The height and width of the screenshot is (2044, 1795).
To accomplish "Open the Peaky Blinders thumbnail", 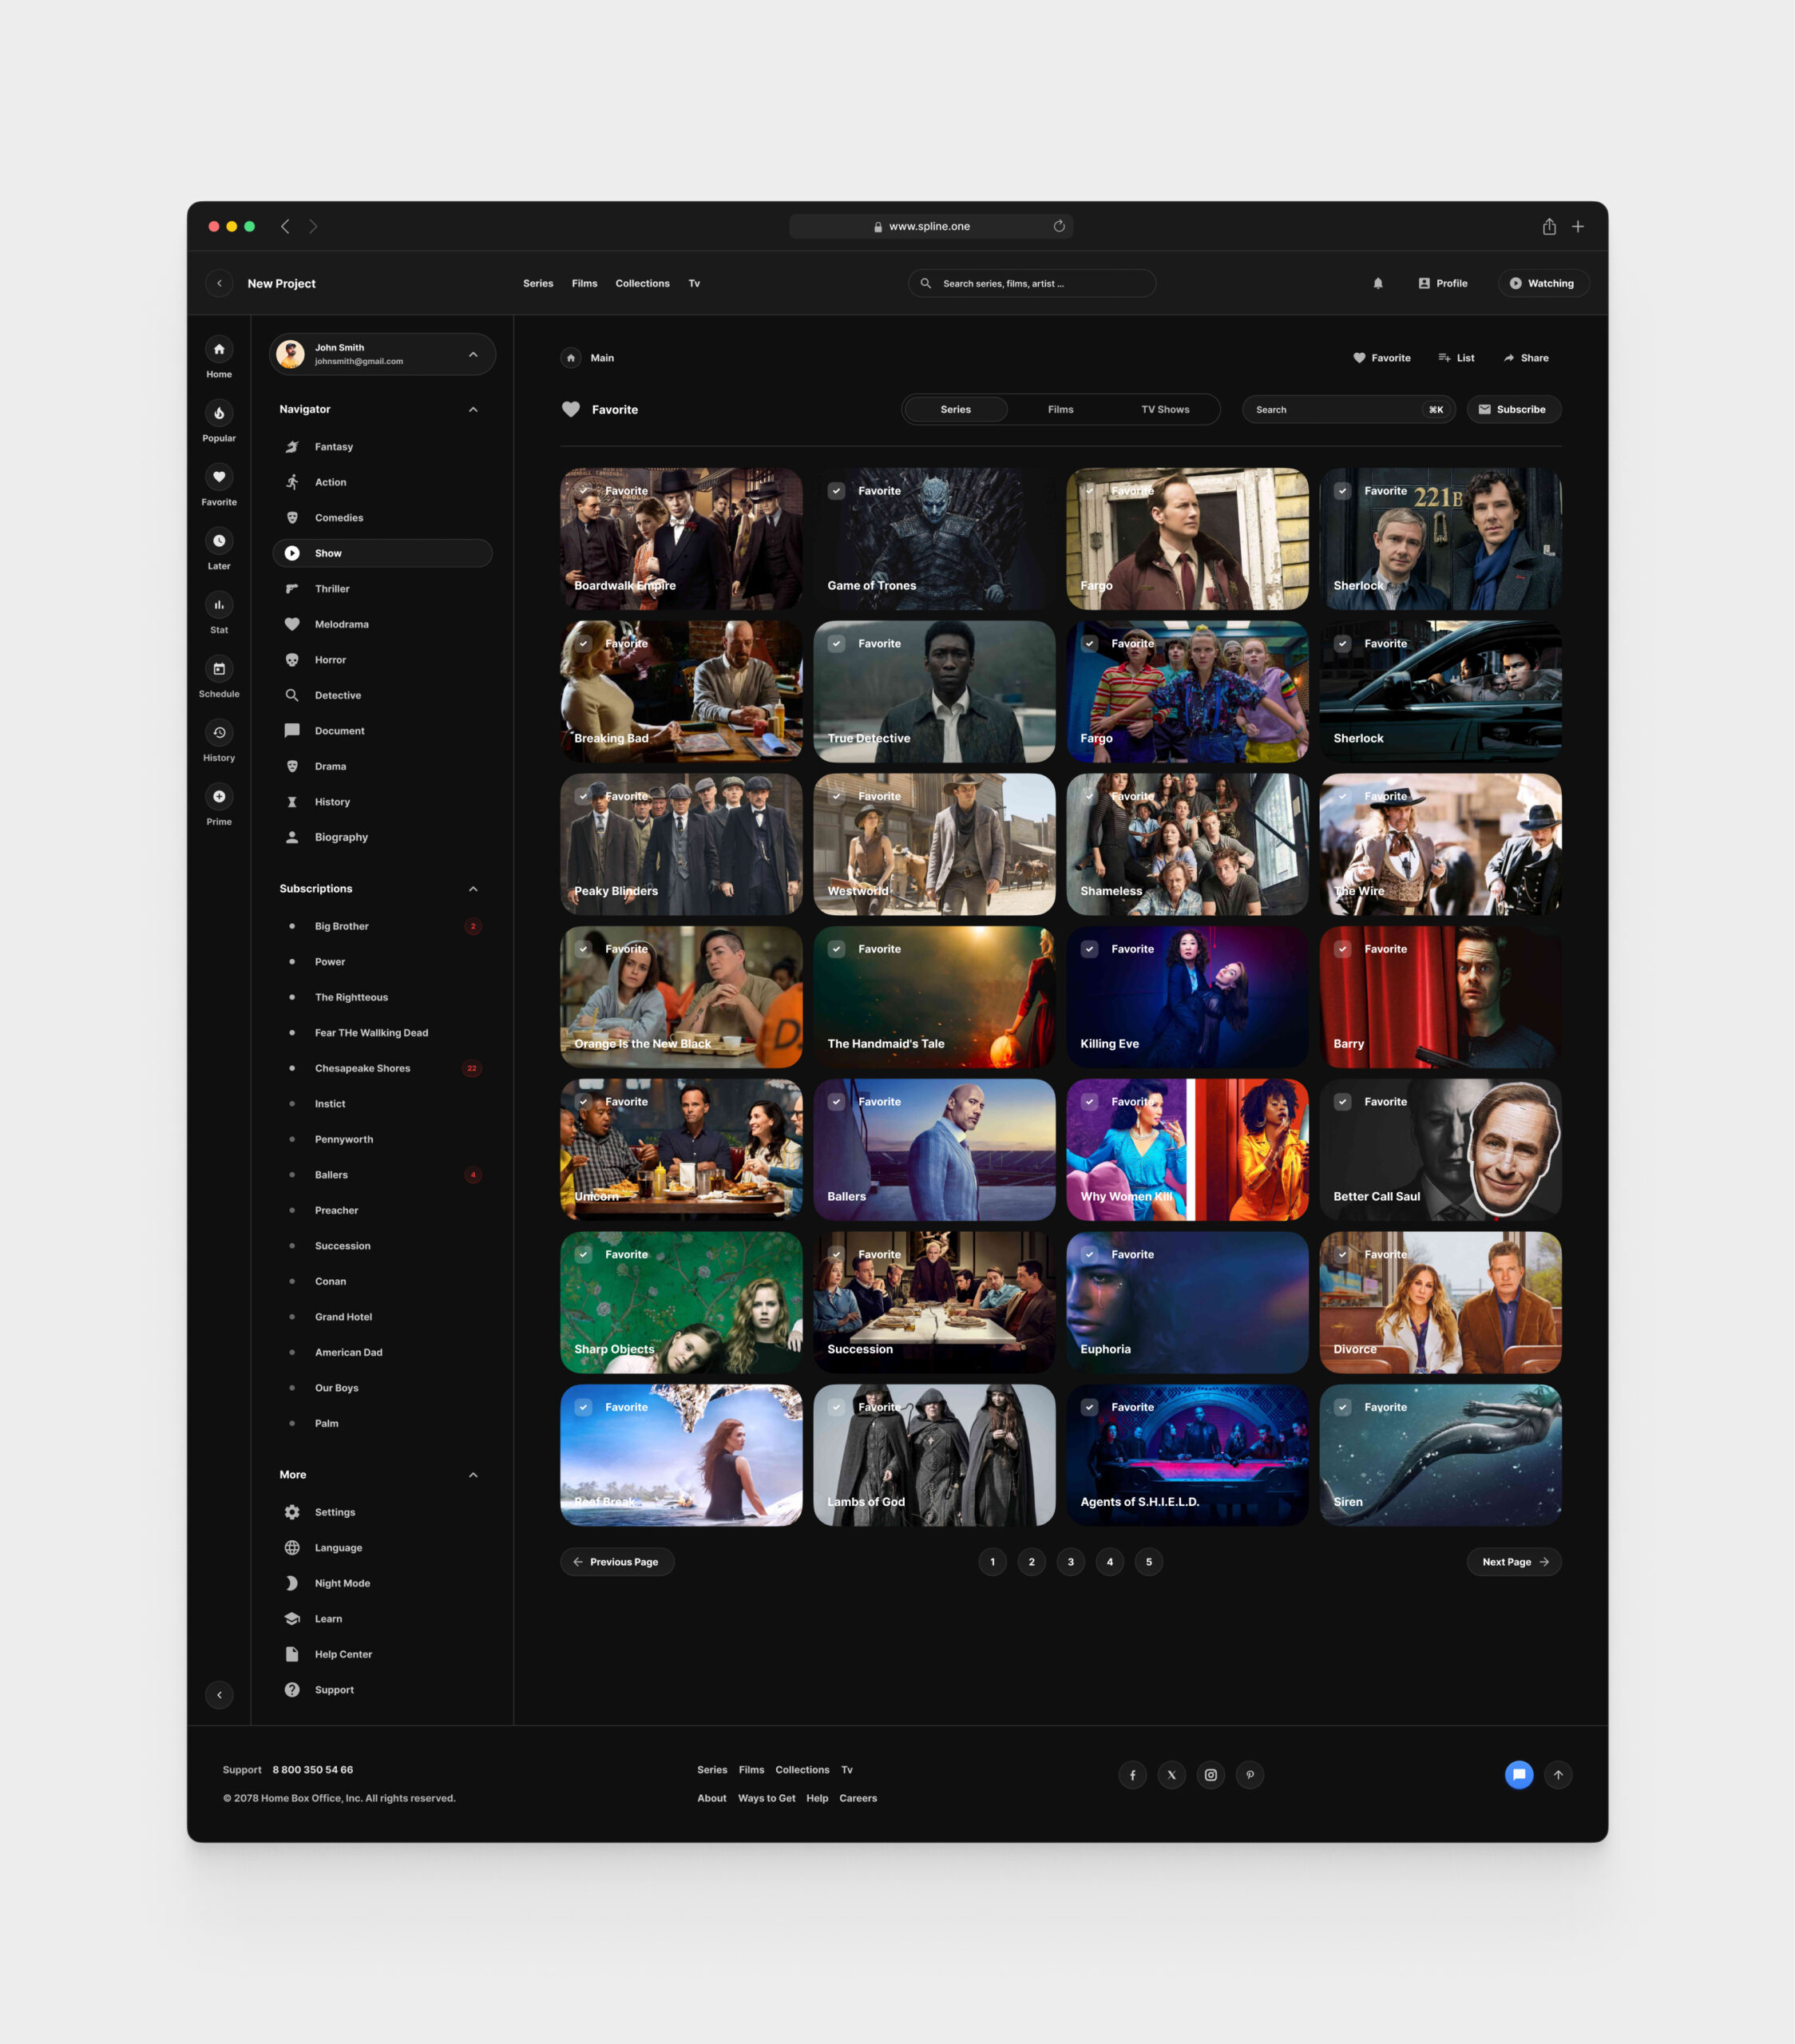I will [x=681, y=844].
